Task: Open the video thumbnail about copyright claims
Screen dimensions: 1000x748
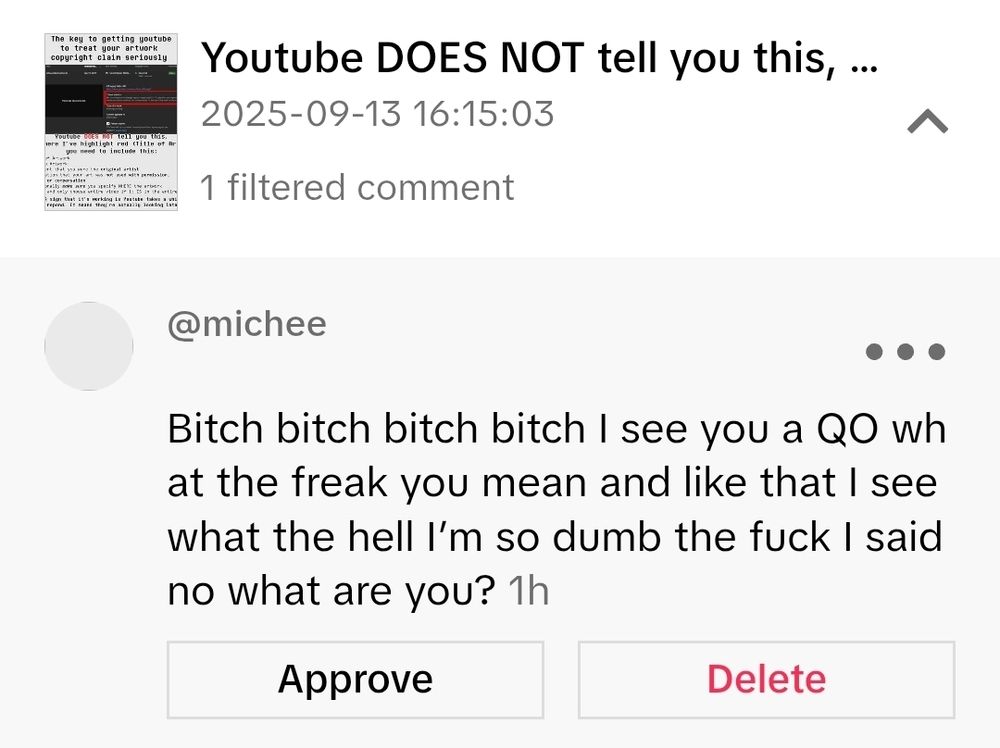Action: tap(111, 121)
